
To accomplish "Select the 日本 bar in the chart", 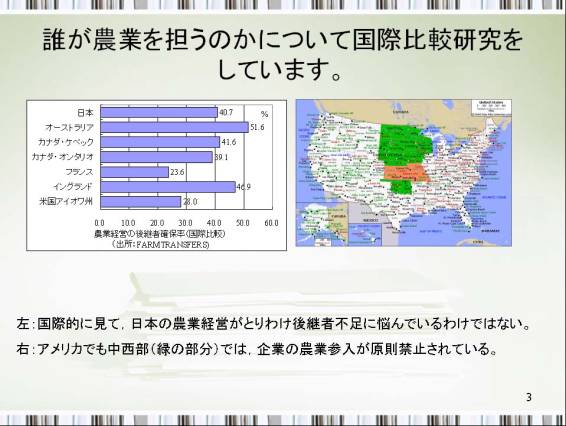I will pos(159,113).
